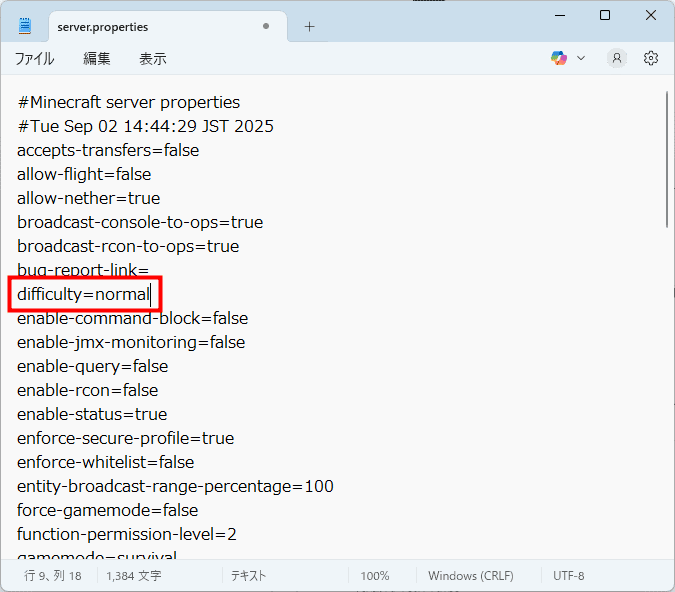Expand the Copilot dropdown chevron

click(x=581, y=59)
